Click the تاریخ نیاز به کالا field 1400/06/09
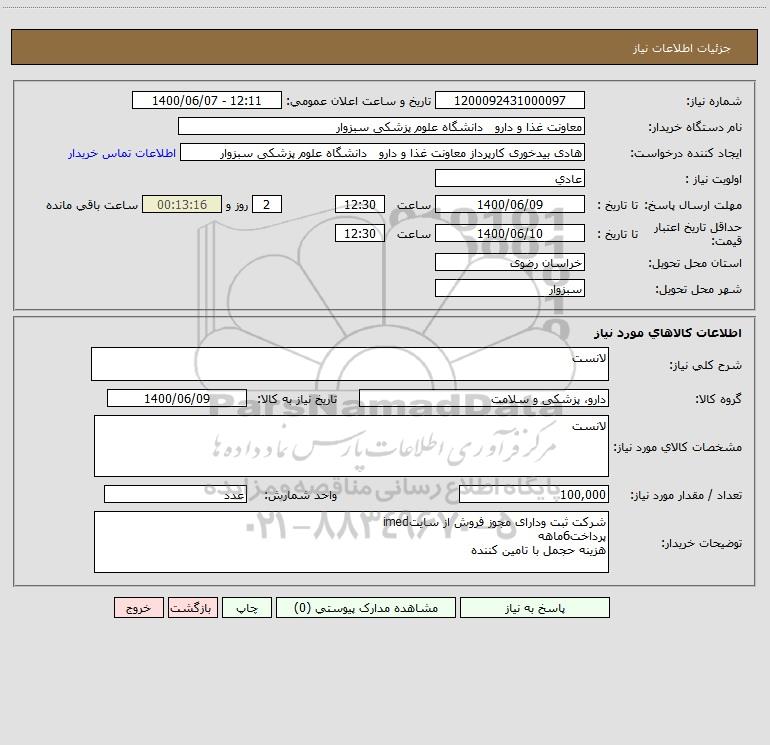Screen dimensions: 770x745 pyautogui.click(x=177, y=398)
